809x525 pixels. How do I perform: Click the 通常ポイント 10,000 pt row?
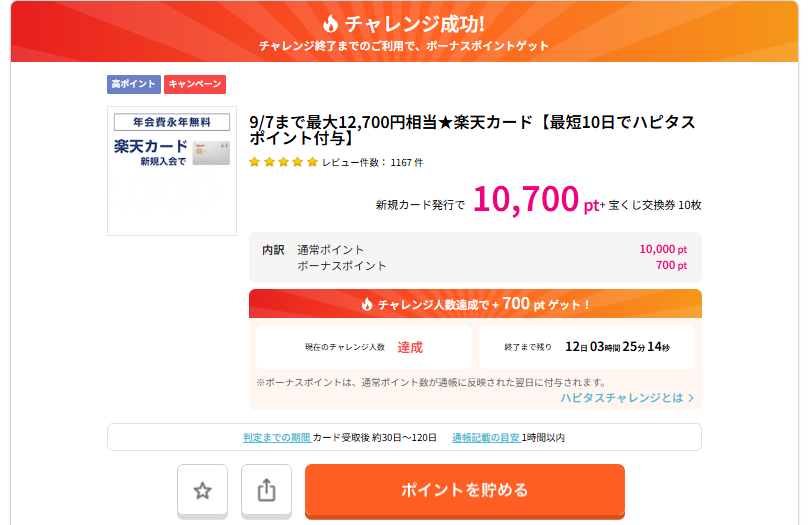coord(475,250)
